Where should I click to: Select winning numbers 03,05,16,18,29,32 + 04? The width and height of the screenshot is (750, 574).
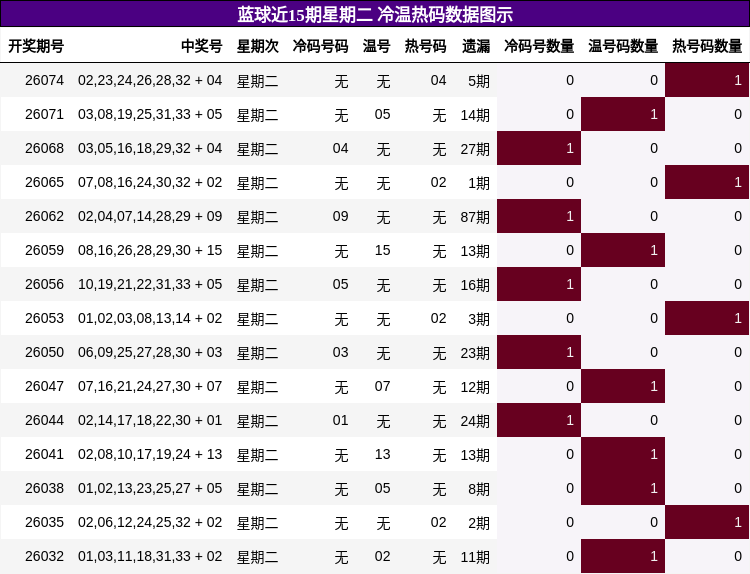[150, 148]
